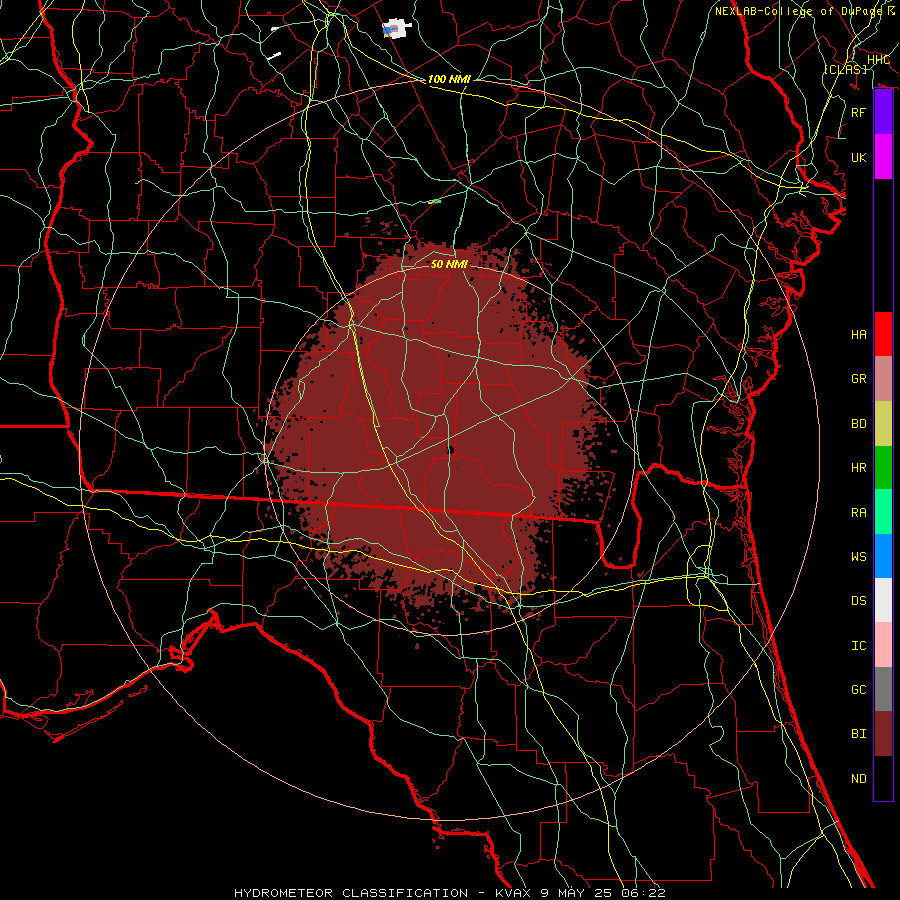This screenshot has height=900, width=900.
Task: Click the Hydrometeor Classification KVAX timestamp caption
Action: [449, 893]
